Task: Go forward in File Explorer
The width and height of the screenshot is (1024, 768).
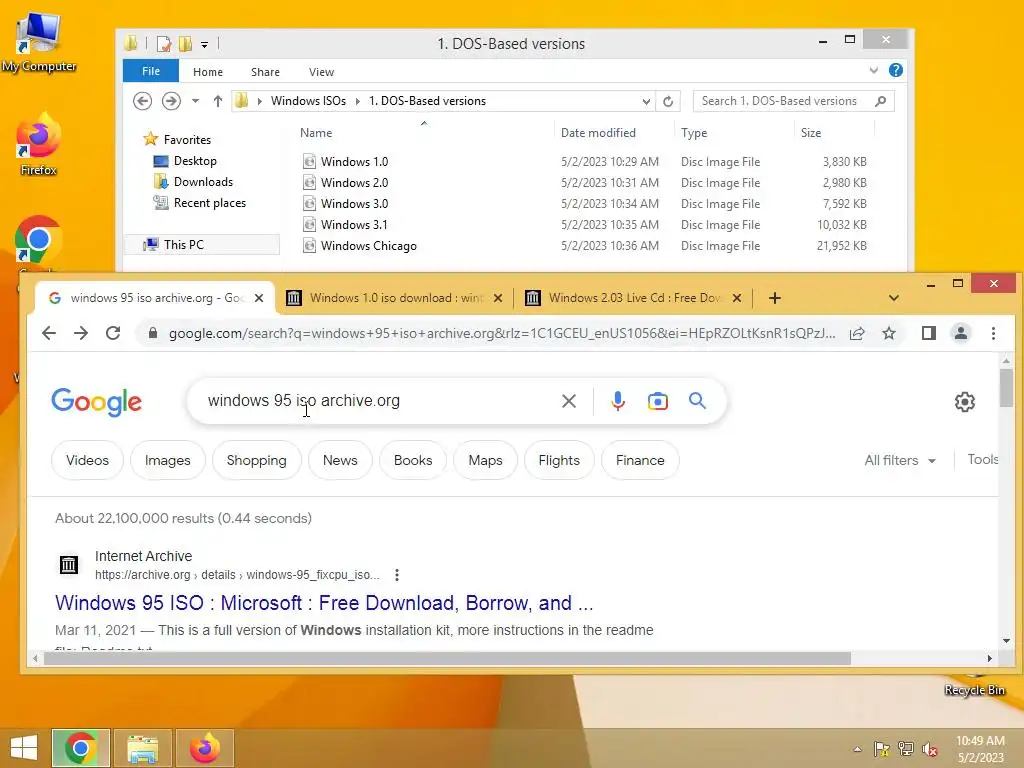Action: point(171,101)
